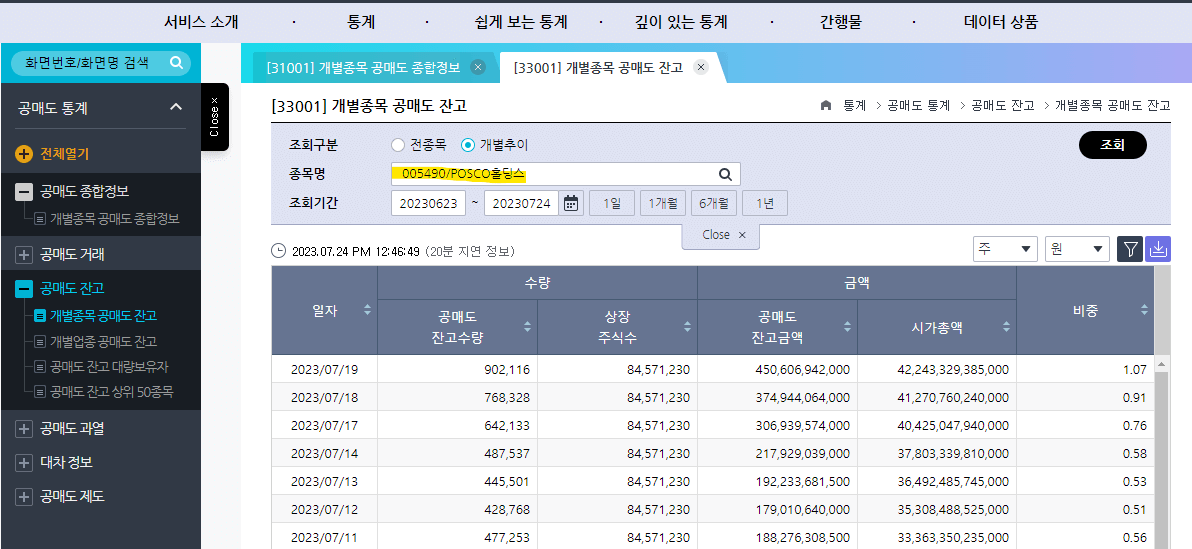Collapse the 공매도 통계 sidebar section chevron
Viewport: 1192px width, 549px height.
(176, 107)
